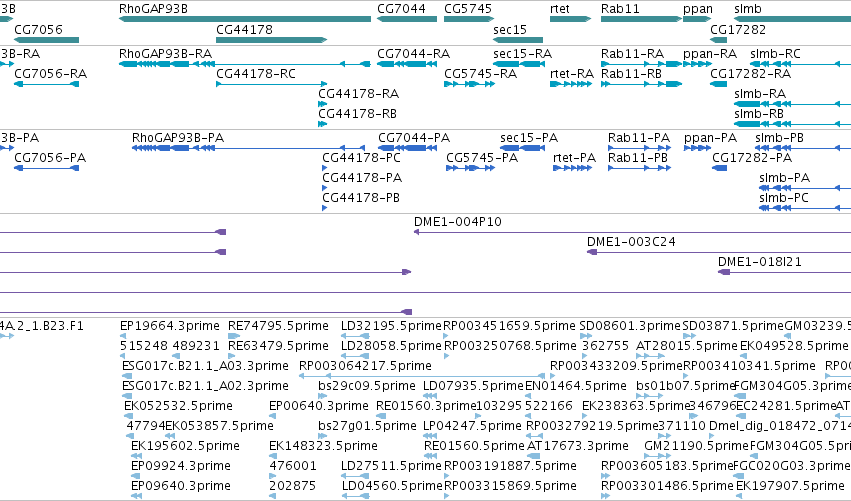Image resolution: width=851 pixels, height=501 pixels.
Task: Click the ppan-RA transcript
Action: 697,64
